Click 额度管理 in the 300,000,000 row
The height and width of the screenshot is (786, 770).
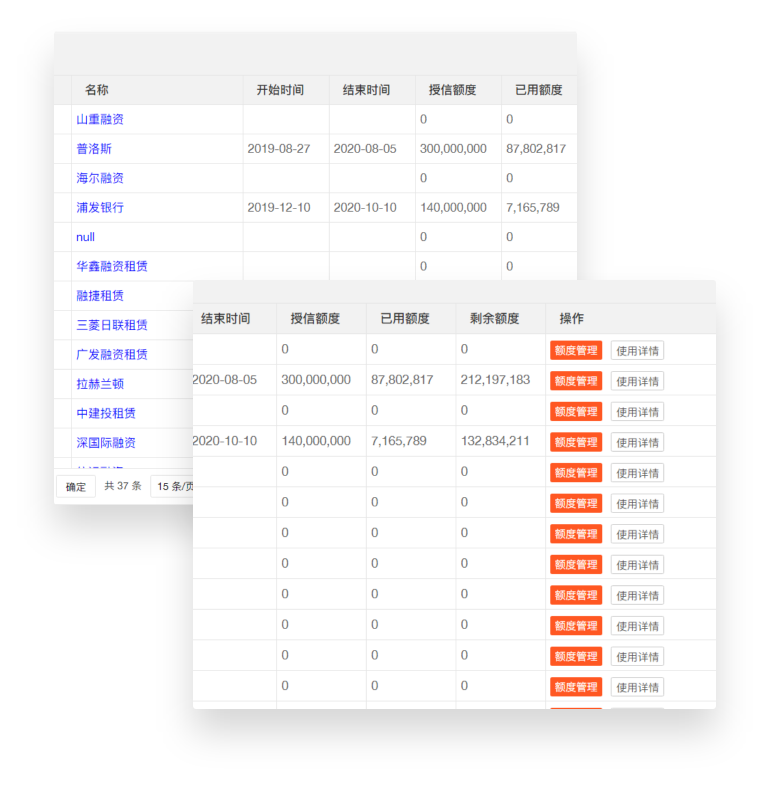(x=576, y=381)
